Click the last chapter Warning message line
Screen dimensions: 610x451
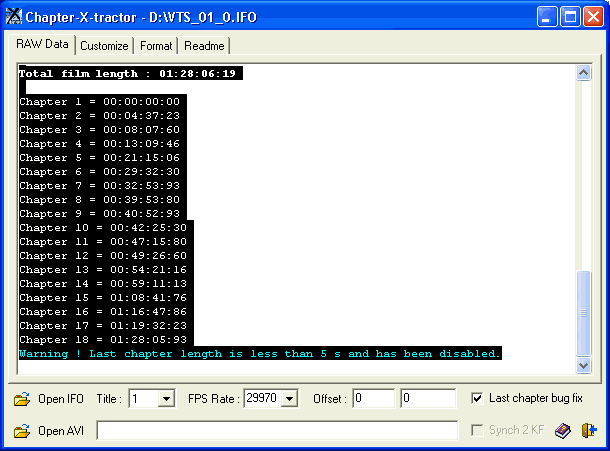(260, 354)
